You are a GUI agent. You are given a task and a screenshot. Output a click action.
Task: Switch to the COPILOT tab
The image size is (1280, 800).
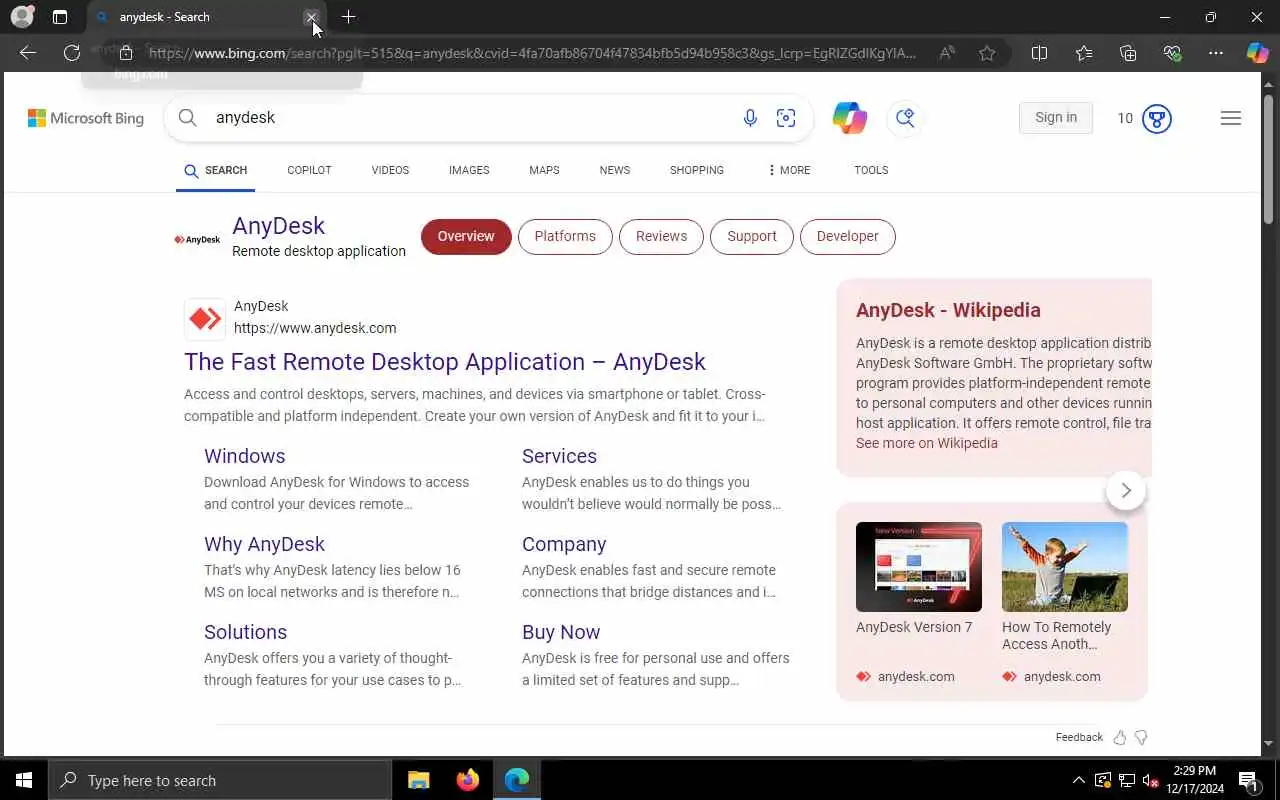[309, 170]
